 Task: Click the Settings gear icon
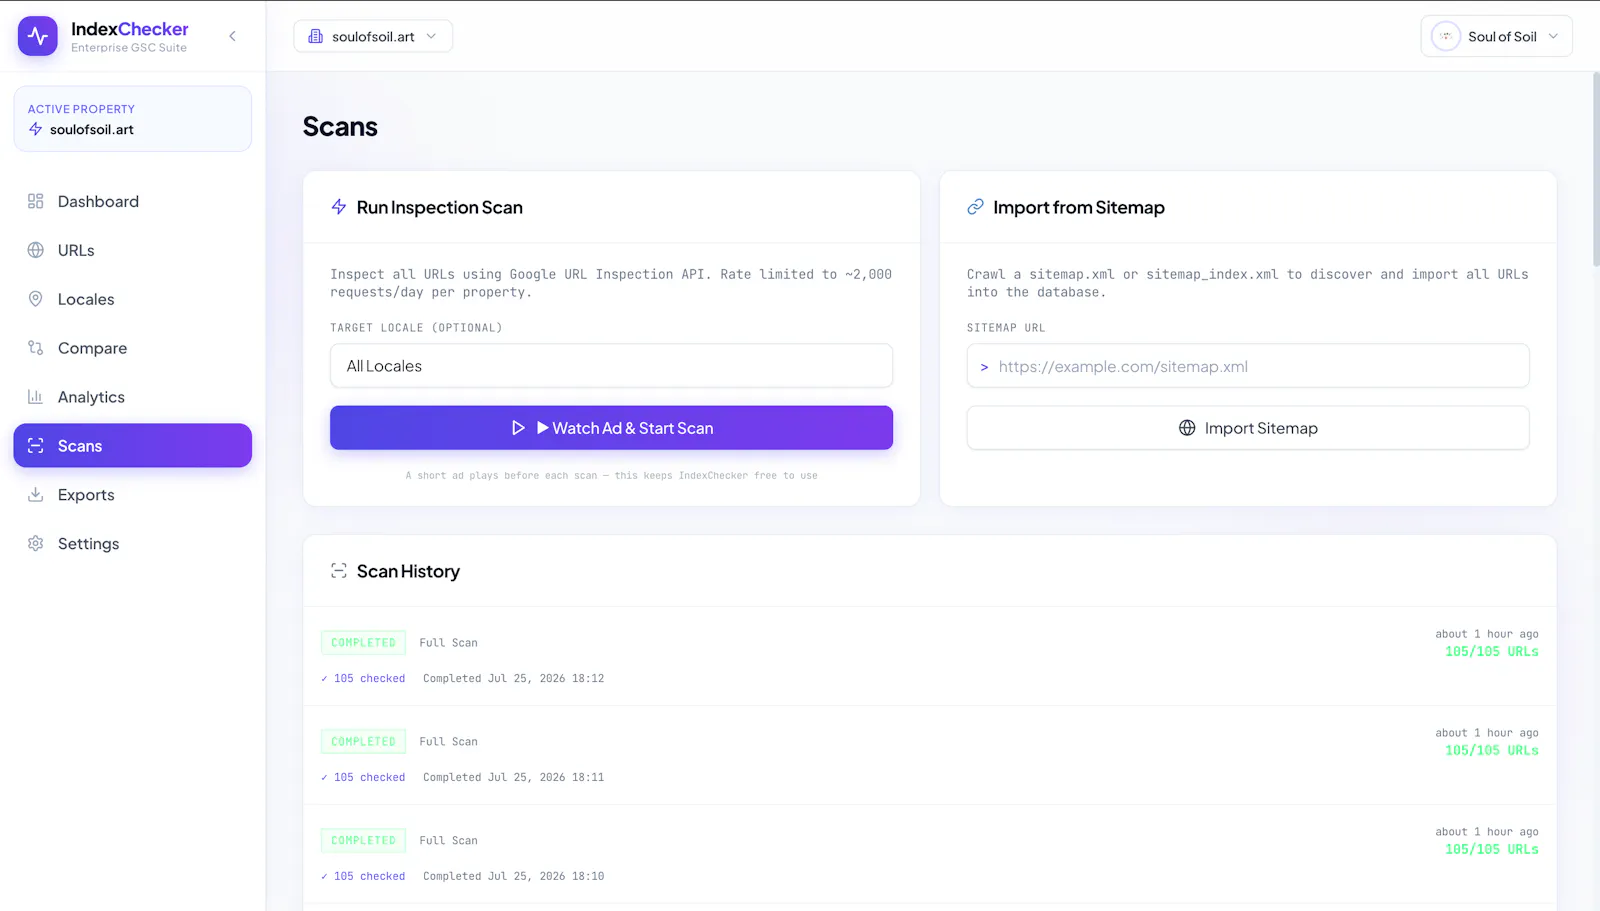[x=36, y=544]
